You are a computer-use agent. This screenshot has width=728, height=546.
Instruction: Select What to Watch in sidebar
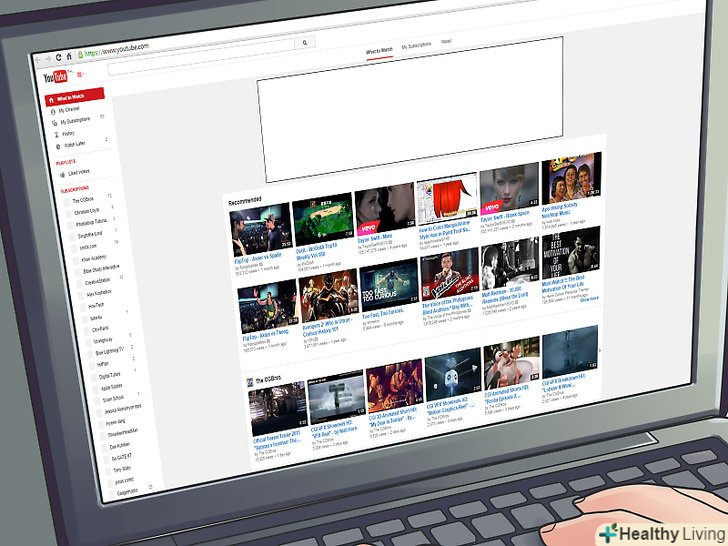(75, 98)
